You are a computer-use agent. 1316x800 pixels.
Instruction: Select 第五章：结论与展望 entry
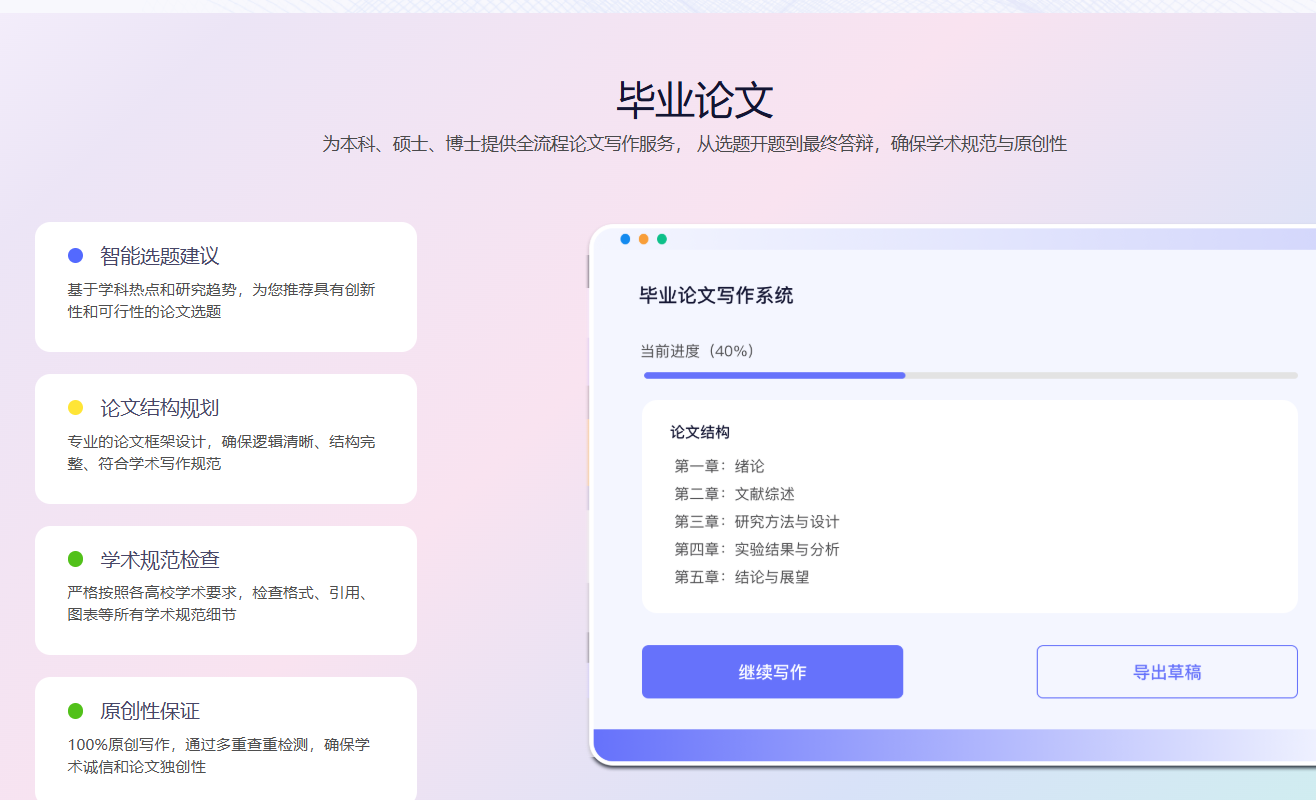click(742, 577)
